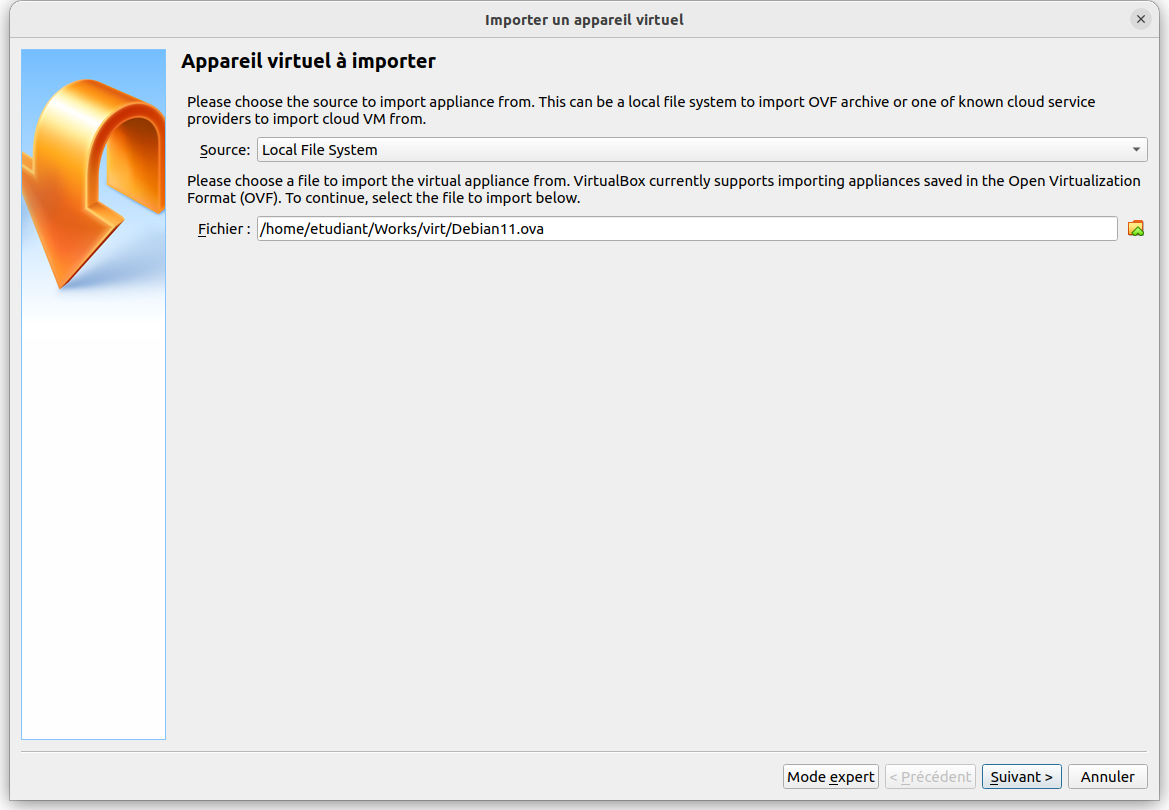Click the Source label
Screen dimensions: 1169x810
224,150
